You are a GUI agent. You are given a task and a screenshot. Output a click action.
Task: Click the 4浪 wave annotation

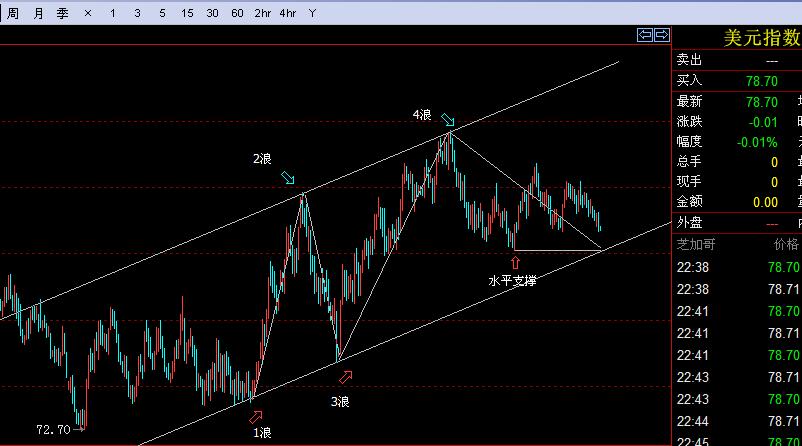point(422,115)
